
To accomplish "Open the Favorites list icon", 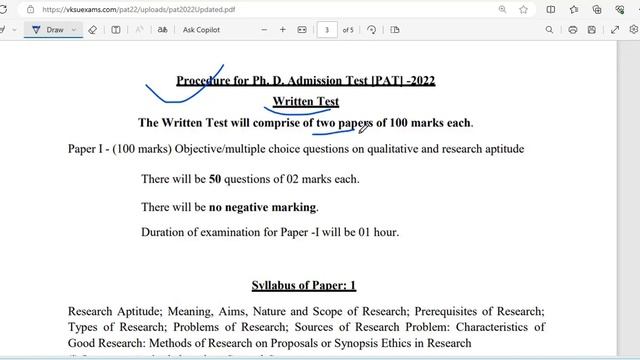I will point(574,9).
